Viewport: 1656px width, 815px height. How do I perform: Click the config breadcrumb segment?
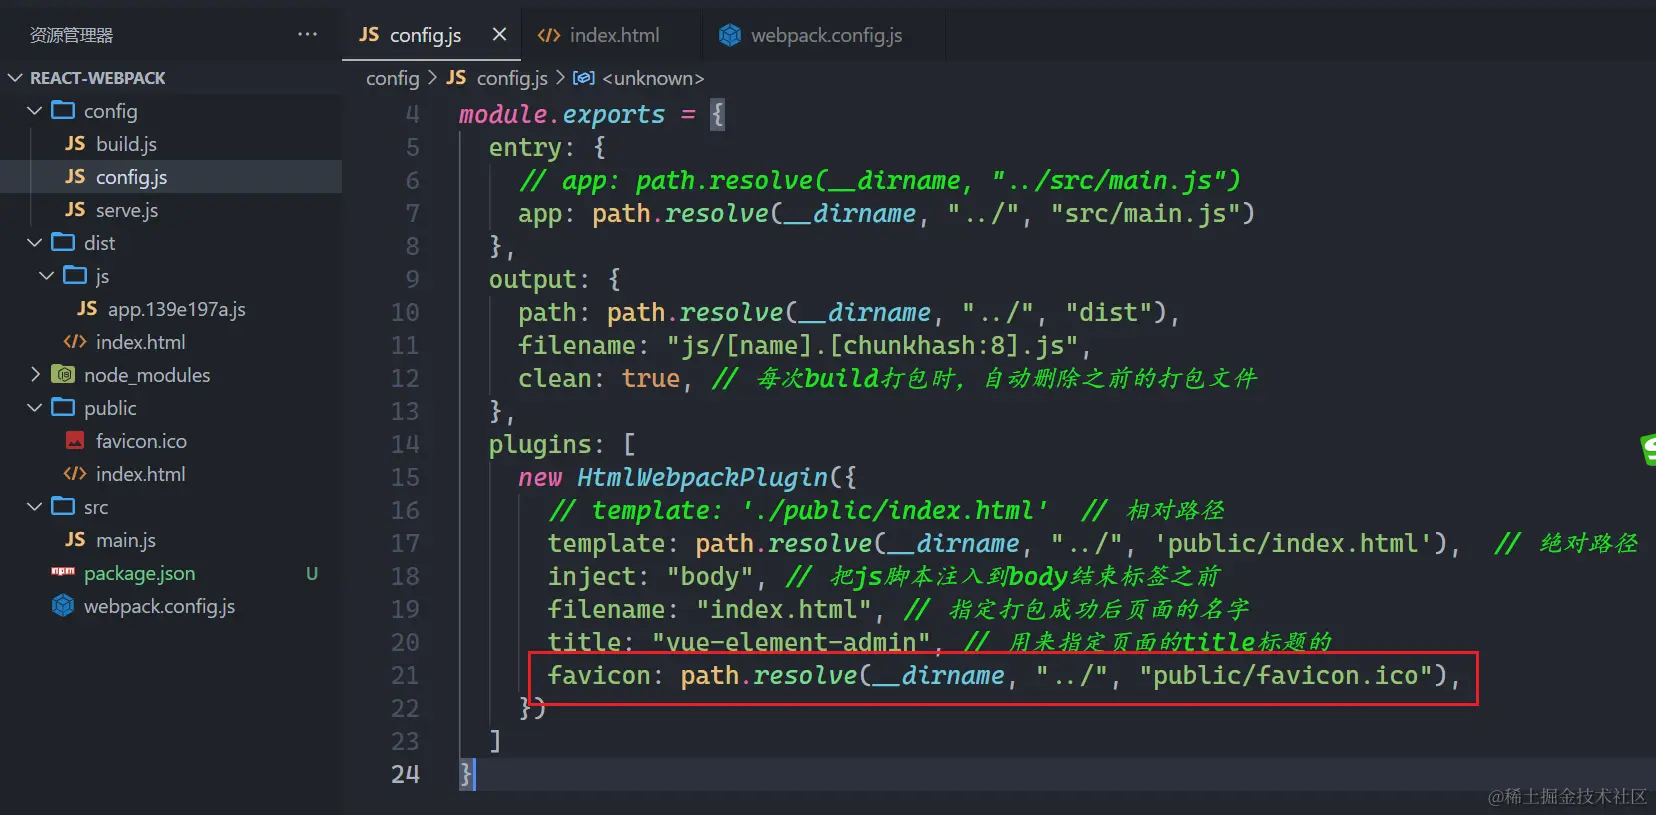[392, 78]
